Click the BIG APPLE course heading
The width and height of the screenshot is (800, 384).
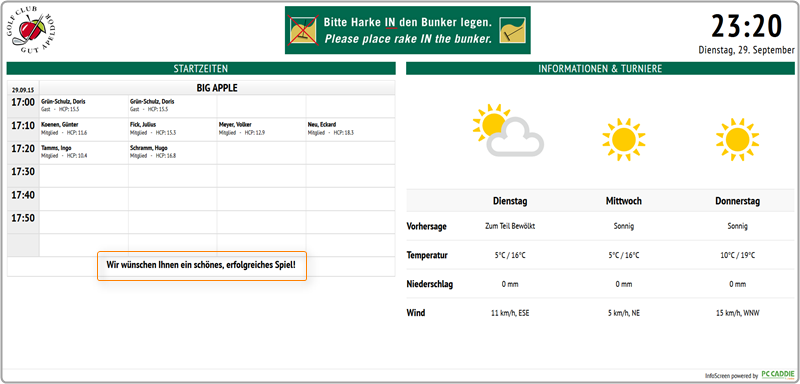click(217, 88)
